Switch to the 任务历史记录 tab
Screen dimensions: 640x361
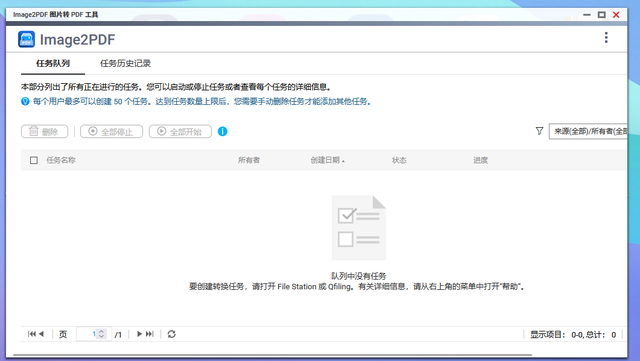click(125, 63)
